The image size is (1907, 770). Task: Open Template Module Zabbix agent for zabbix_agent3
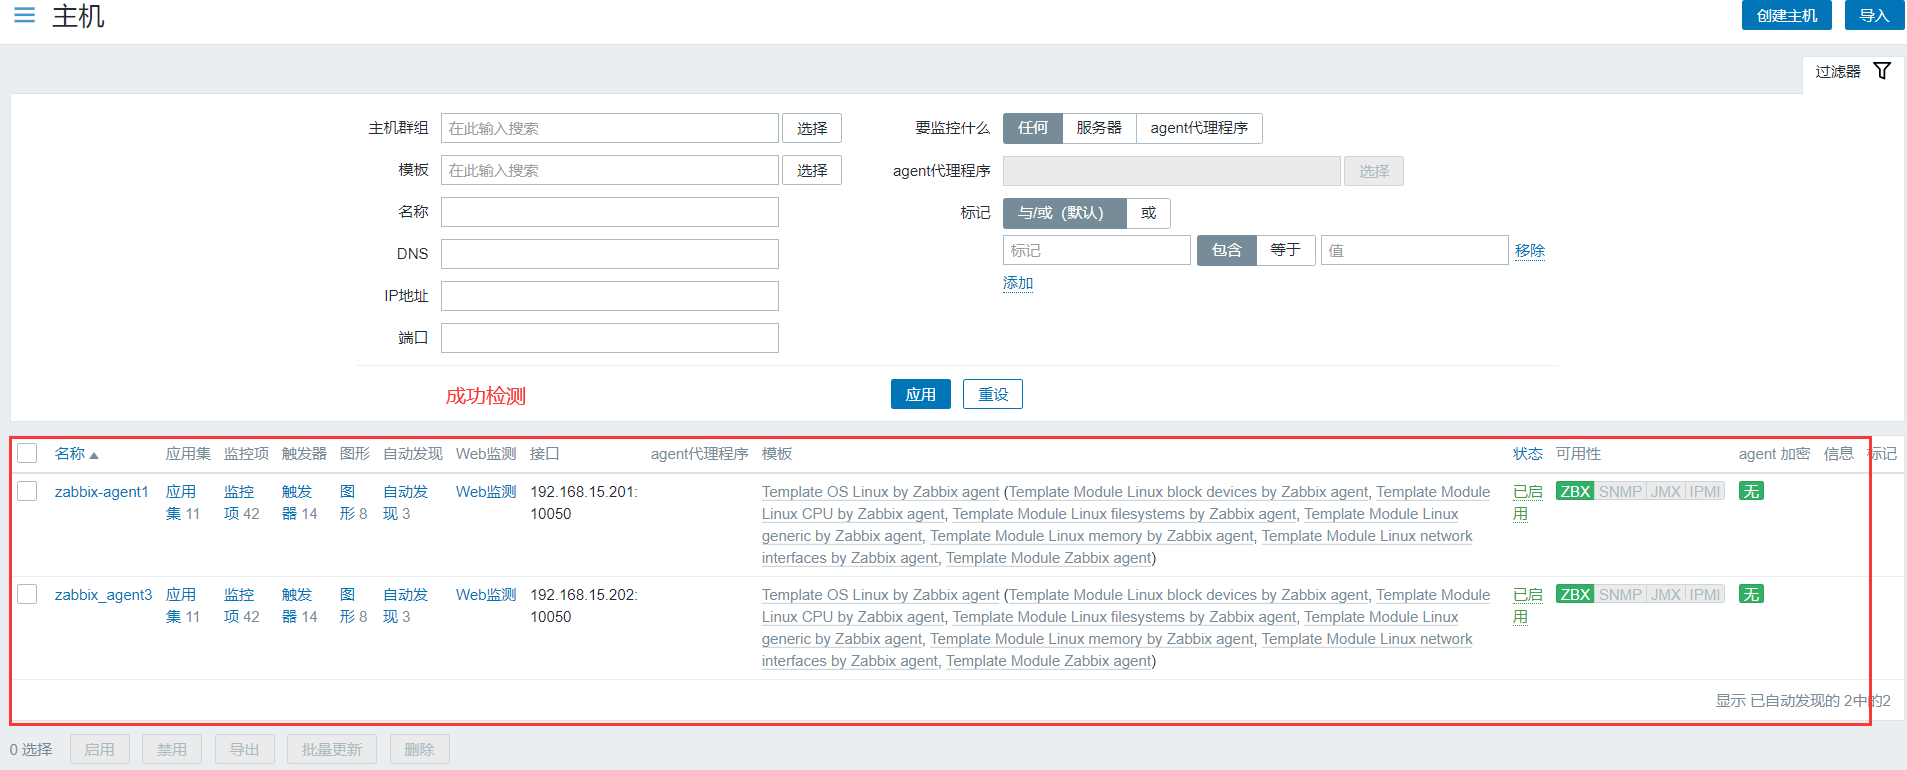point(1049,661)
